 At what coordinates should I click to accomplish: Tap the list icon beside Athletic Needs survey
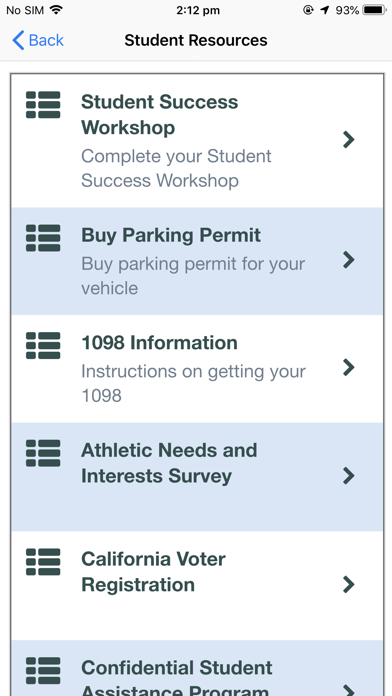point(43,453)
